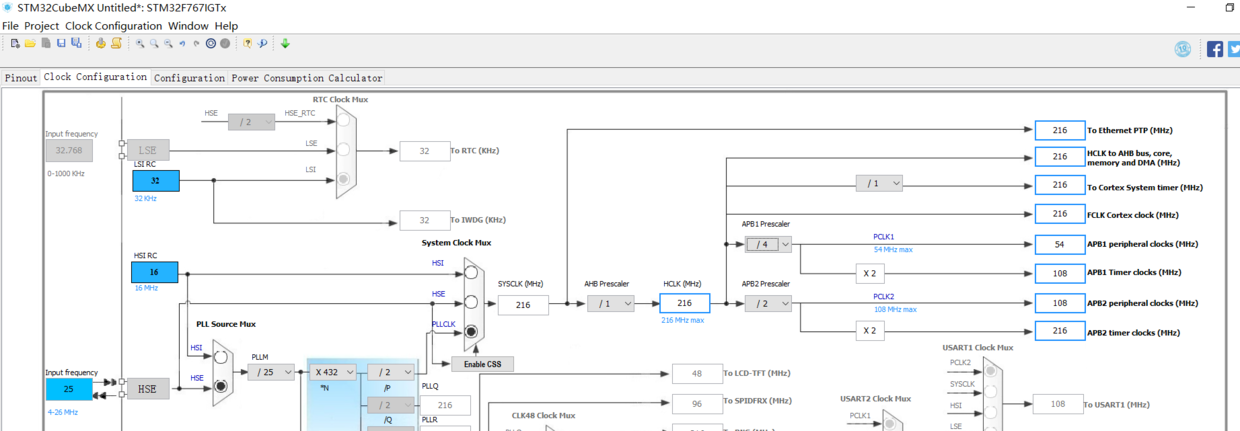
Task: Save the project with the floppy icon
Action: (61, 44)
